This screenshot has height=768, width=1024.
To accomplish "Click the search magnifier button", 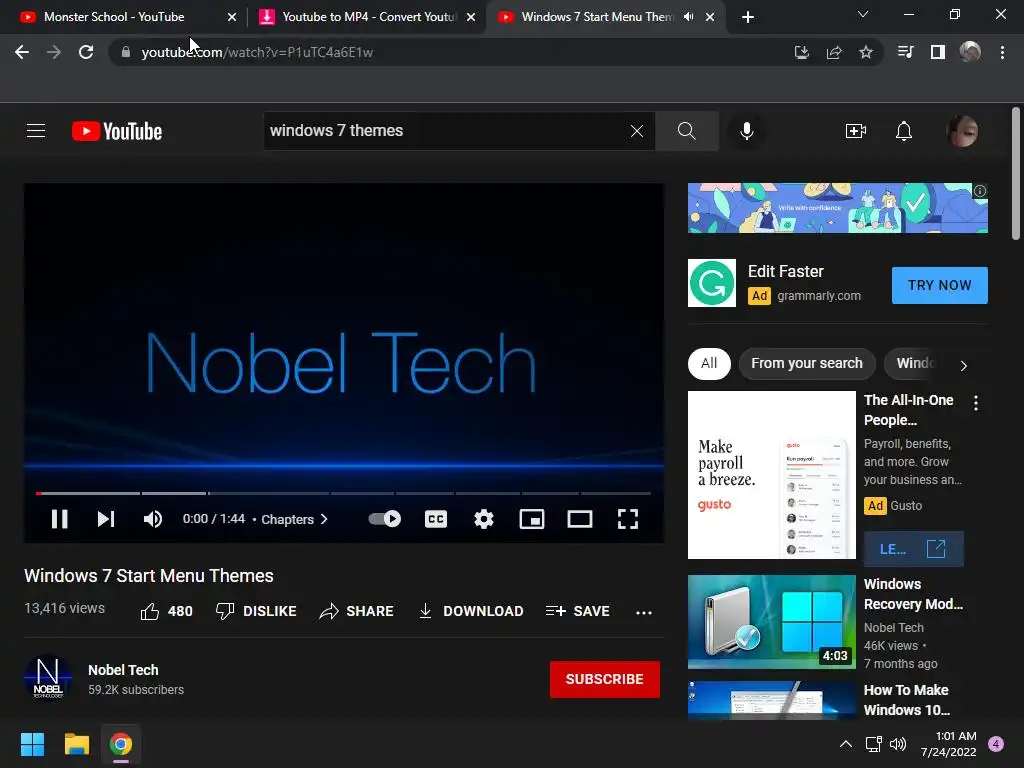I will pyautogui.click(x=686, y=131).
